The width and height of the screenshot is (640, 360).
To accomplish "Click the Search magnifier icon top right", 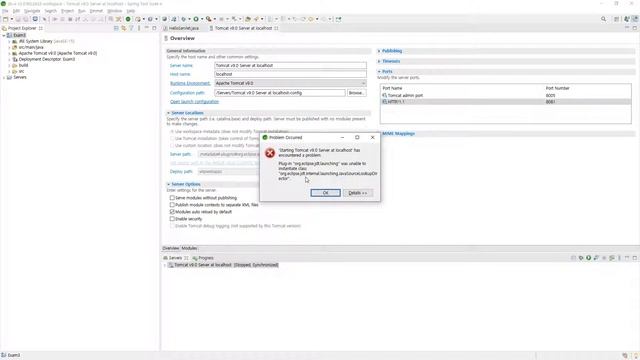I will click(603, 19).
